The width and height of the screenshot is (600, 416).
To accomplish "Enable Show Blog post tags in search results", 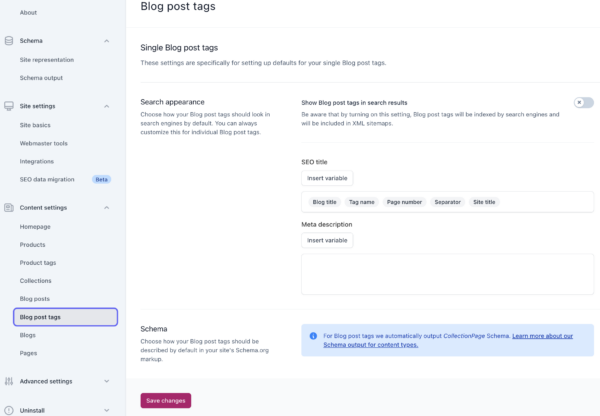I will pos(583,102).
